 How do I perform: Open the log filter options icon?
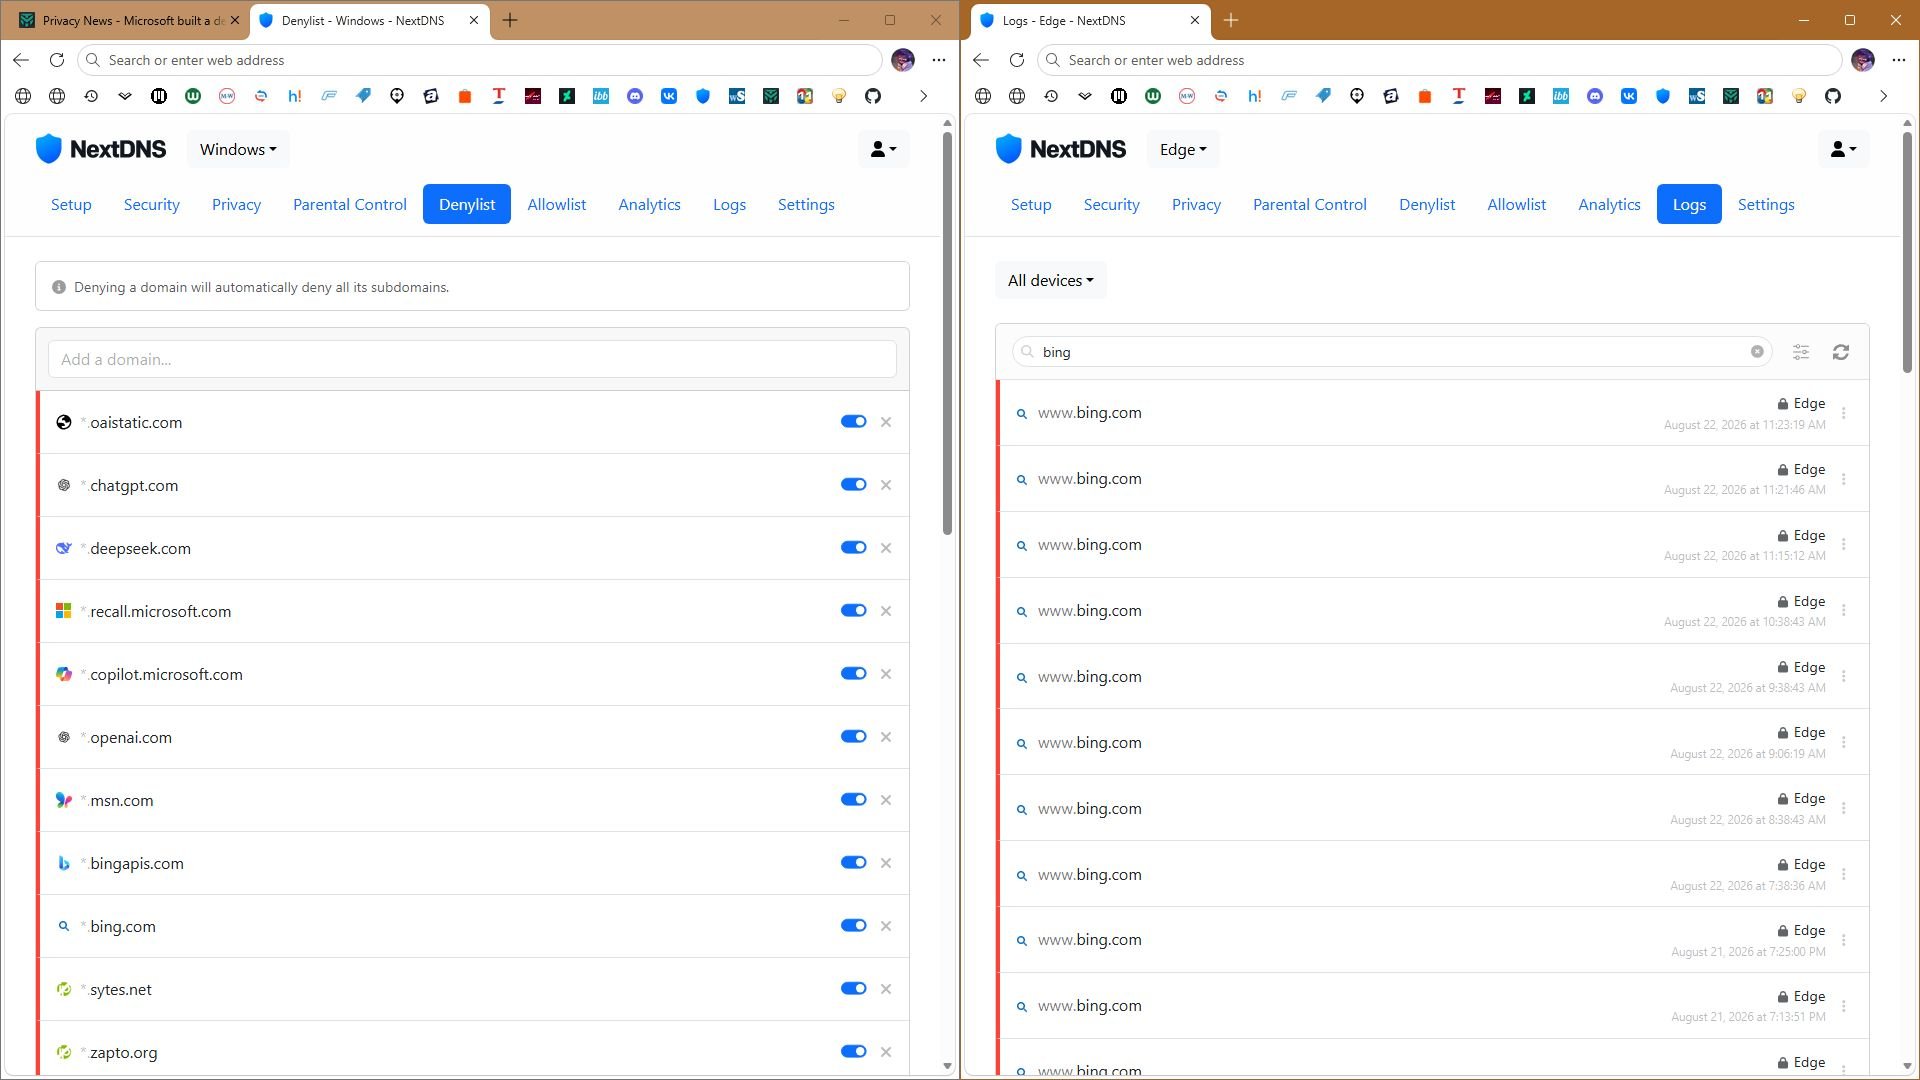tap(1801, 352)
